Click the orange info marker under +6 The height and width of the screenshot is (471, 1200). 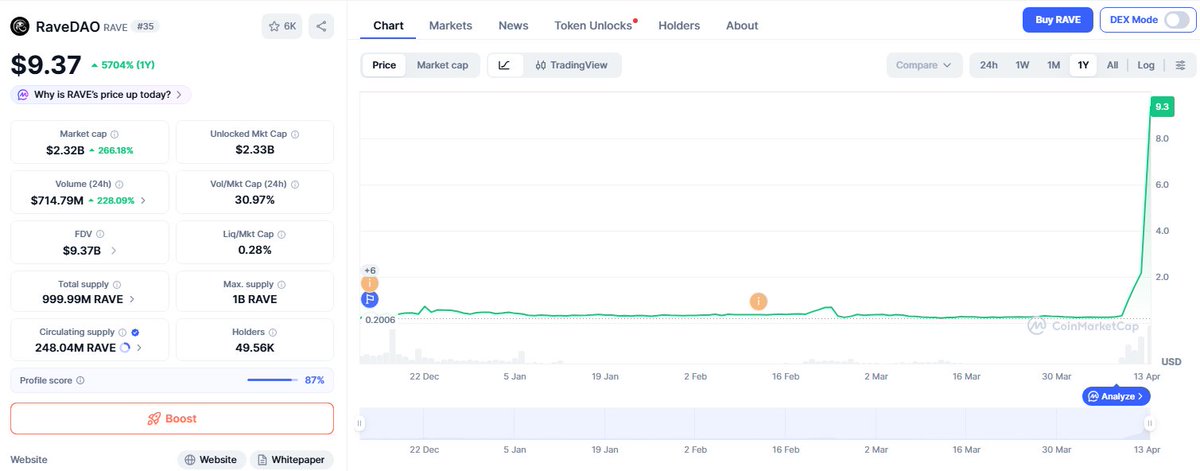tap(370, 284)
